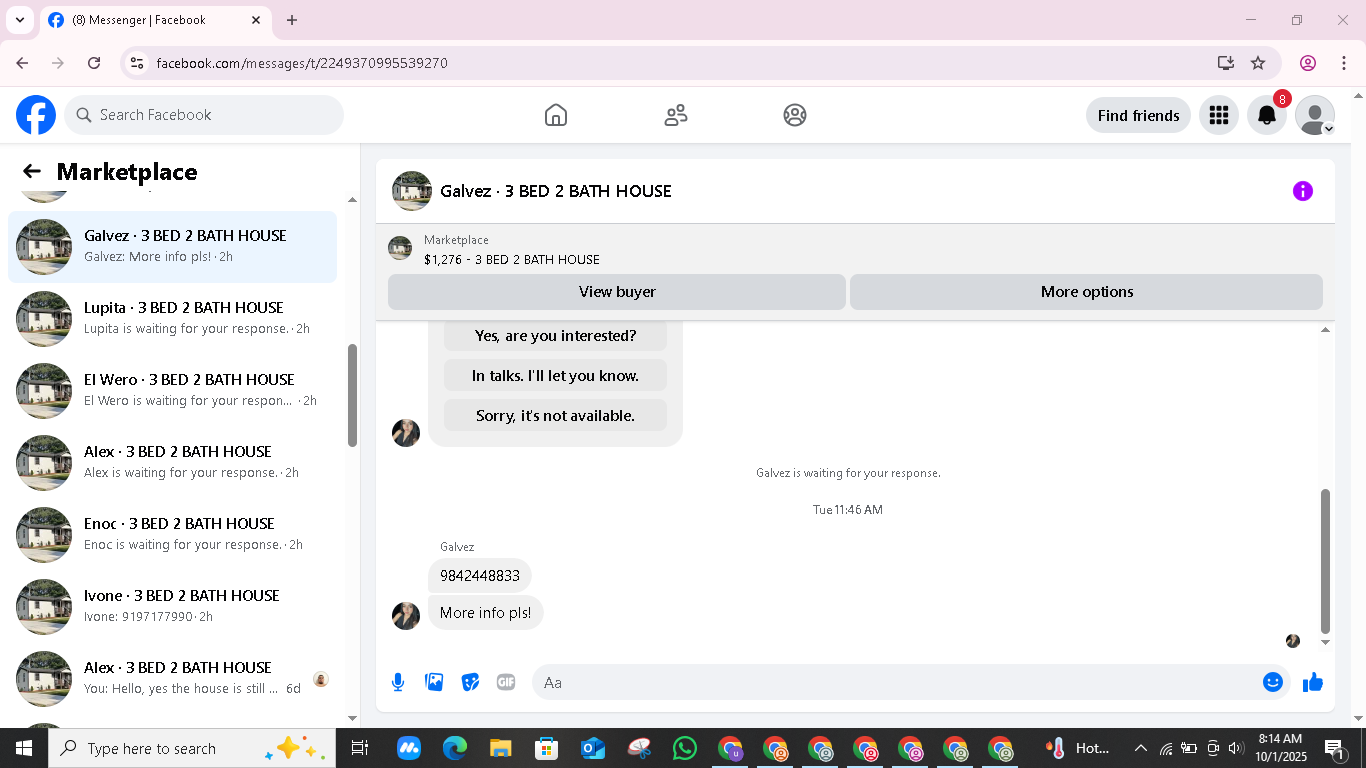Image resolution: width=1366 pixels, height=768 pixels.
Task: Click install app icon in address bar
Action: pyautogui.click(x=1226, y=63)
